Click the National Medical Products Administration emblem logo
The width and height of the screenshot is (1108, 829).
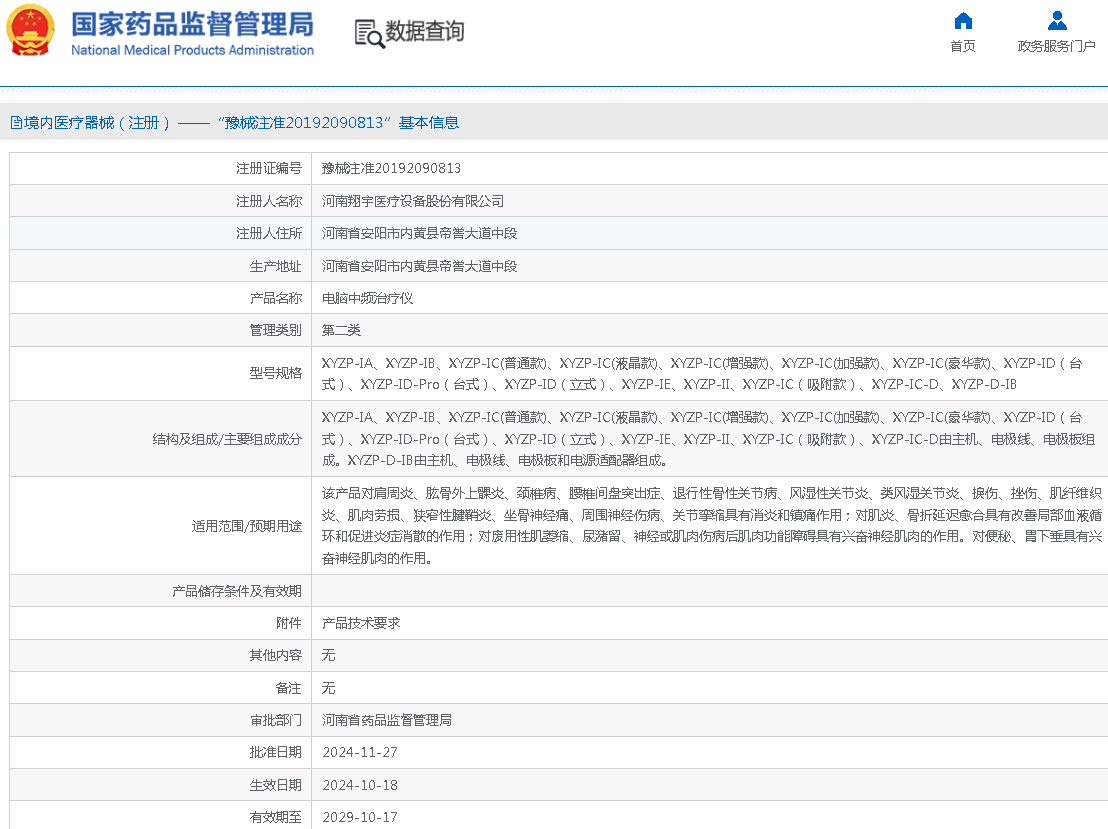pyautogui.click(x=31, y=30)
